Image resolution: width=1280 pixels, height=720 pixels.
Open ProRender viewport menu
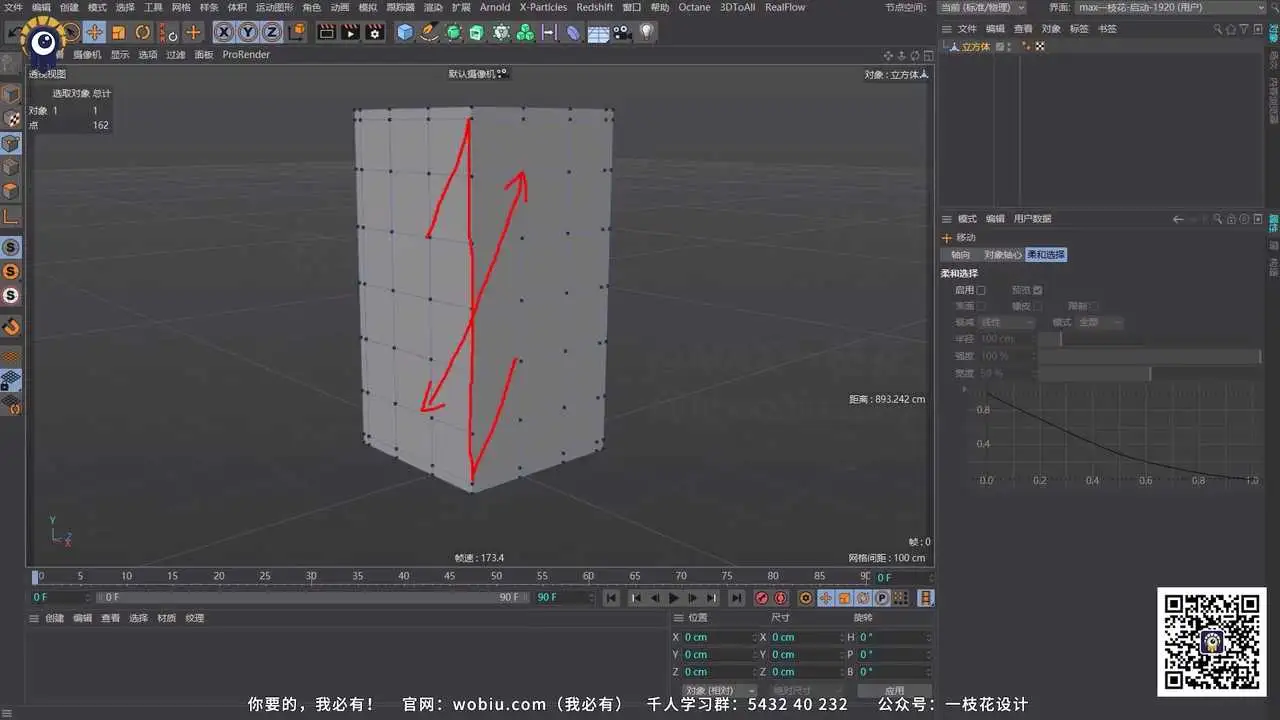(246, 55)
